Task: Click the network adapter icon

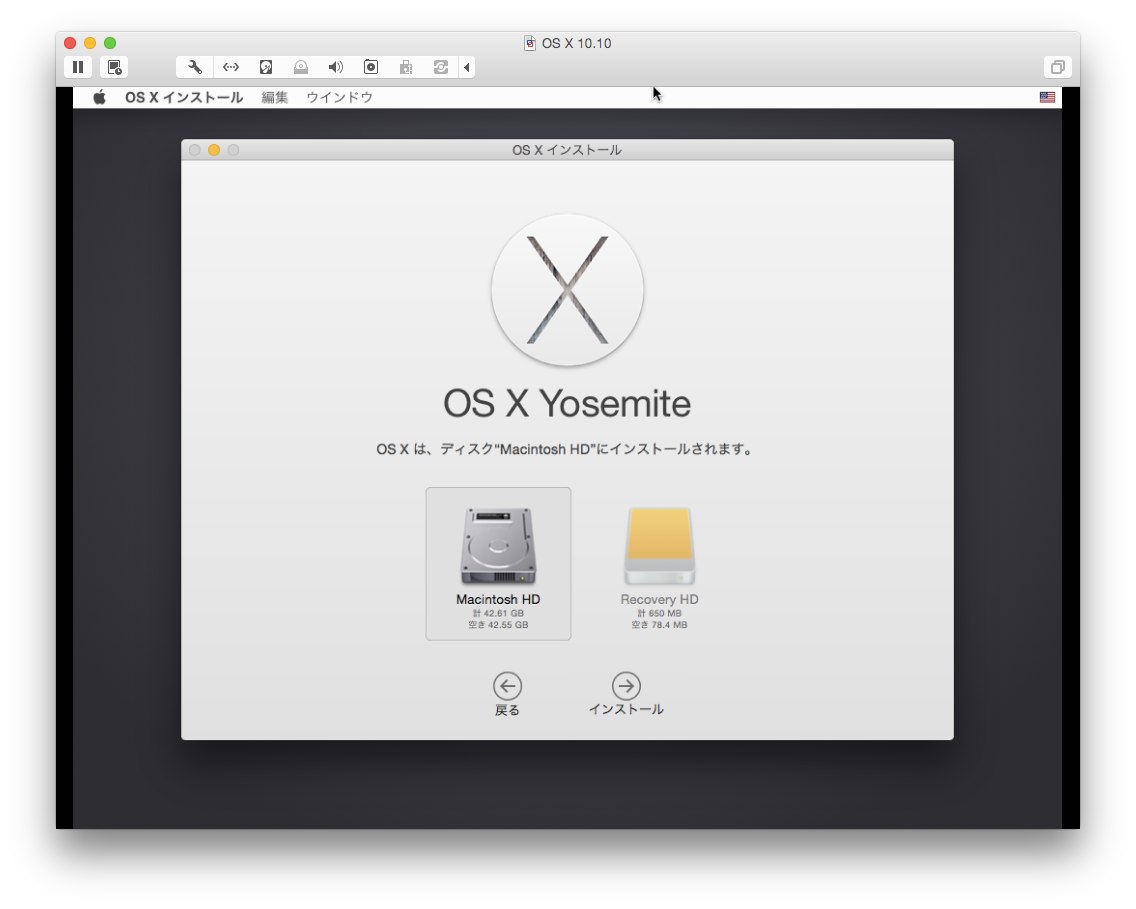Action: [230, 67]
